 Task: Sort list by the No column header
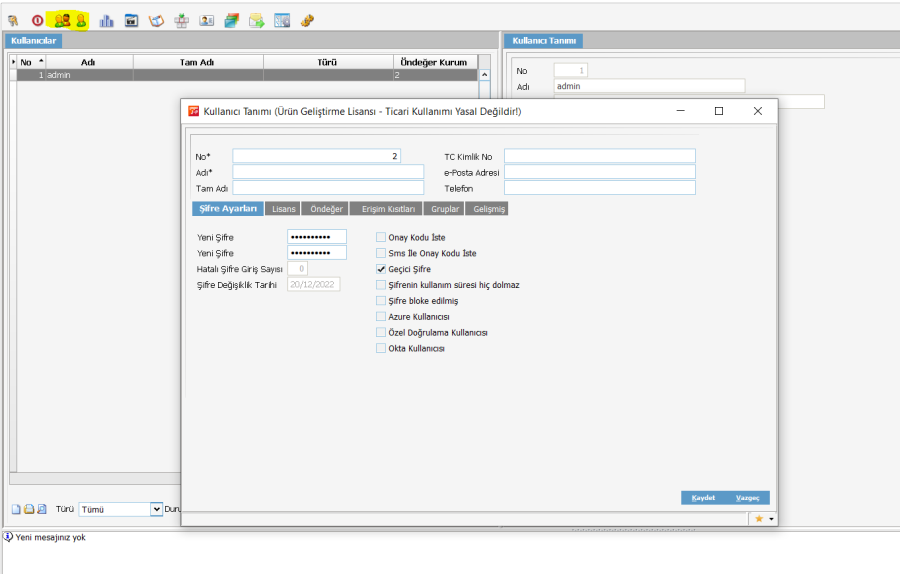click(27, 62)
